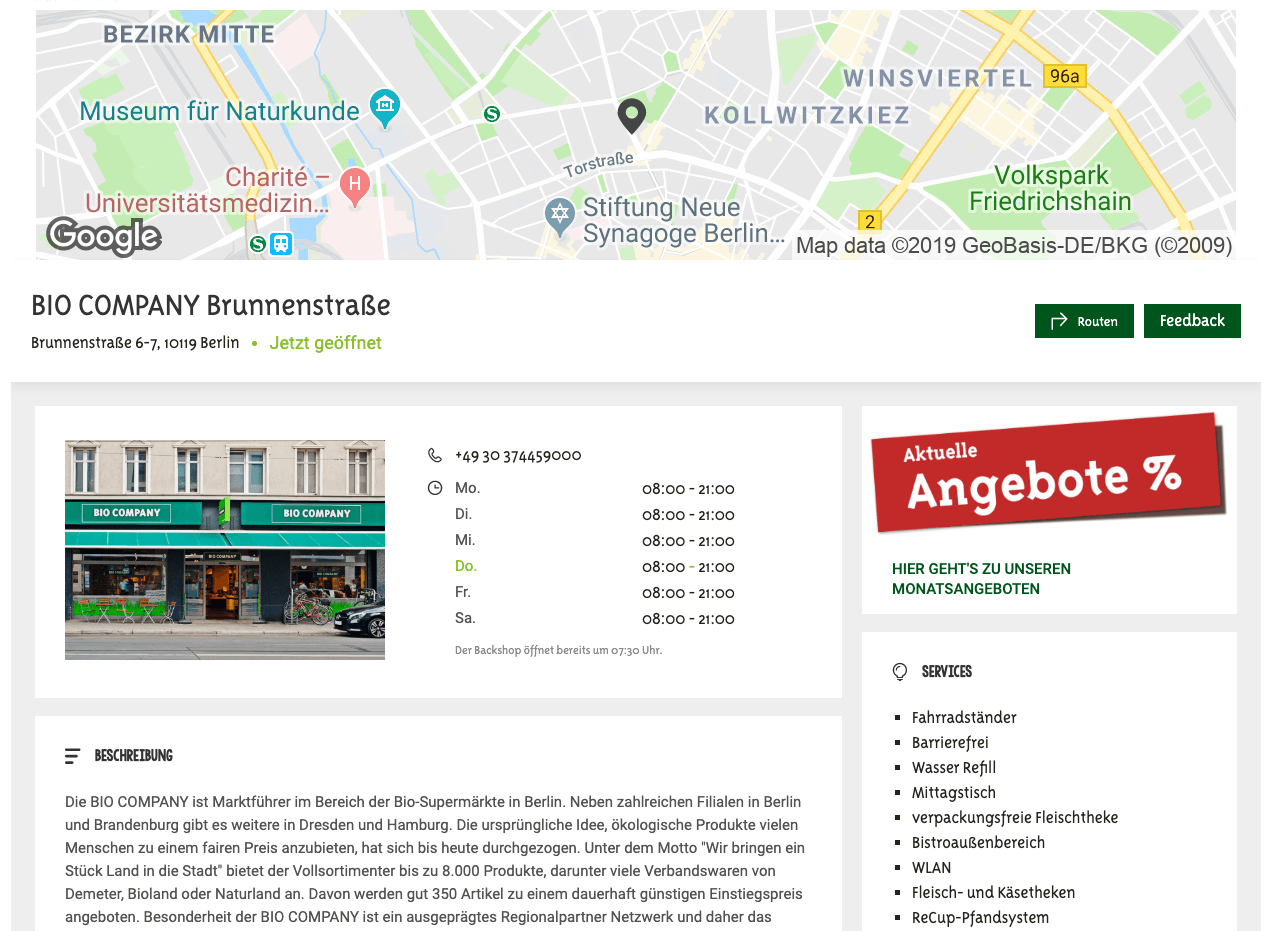1272x931 pixels.
Task: Click the WLAN service item
Action: point(932,868)
